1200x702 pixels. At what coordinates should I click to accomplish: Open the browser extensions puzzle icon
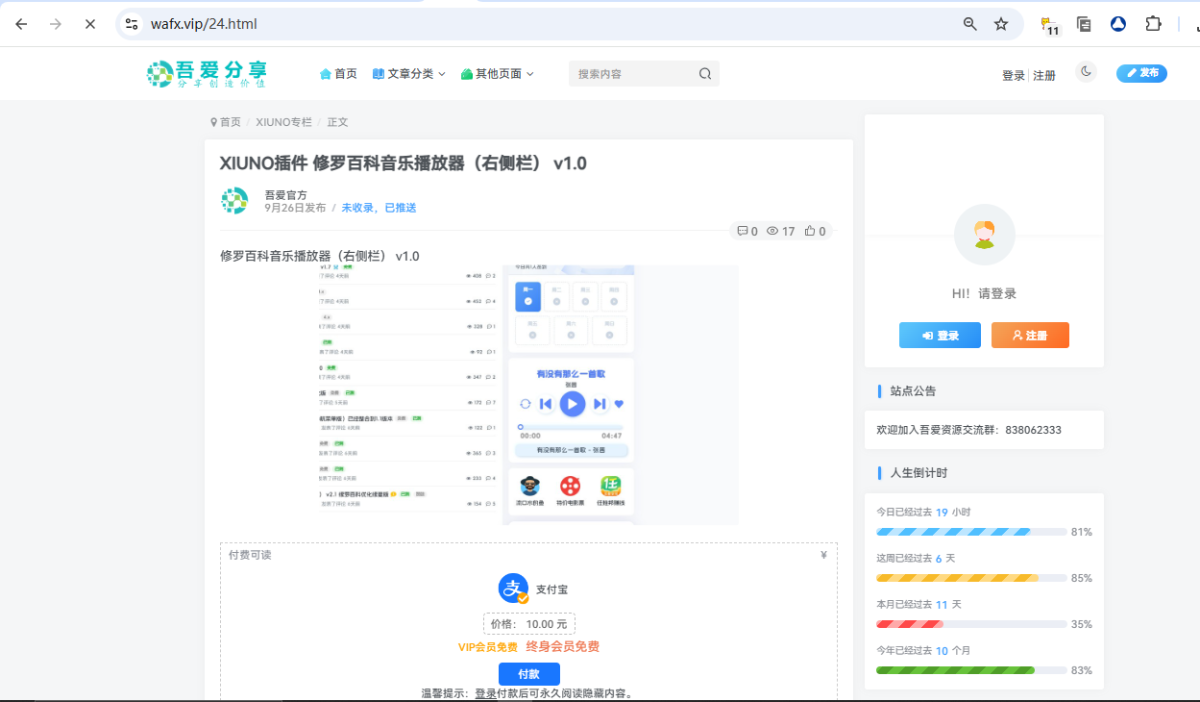pyautogui.click(x=1153, y=24)
